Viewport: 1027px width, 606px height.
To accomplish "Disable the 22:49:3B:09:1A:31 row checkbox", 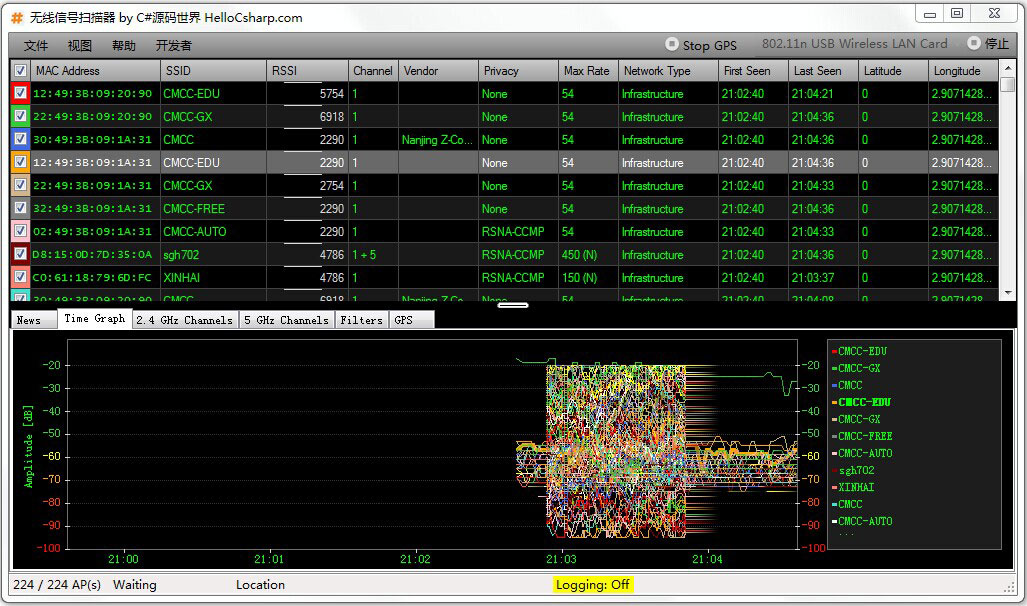I will pyautogui.click(x=20, y=185).
